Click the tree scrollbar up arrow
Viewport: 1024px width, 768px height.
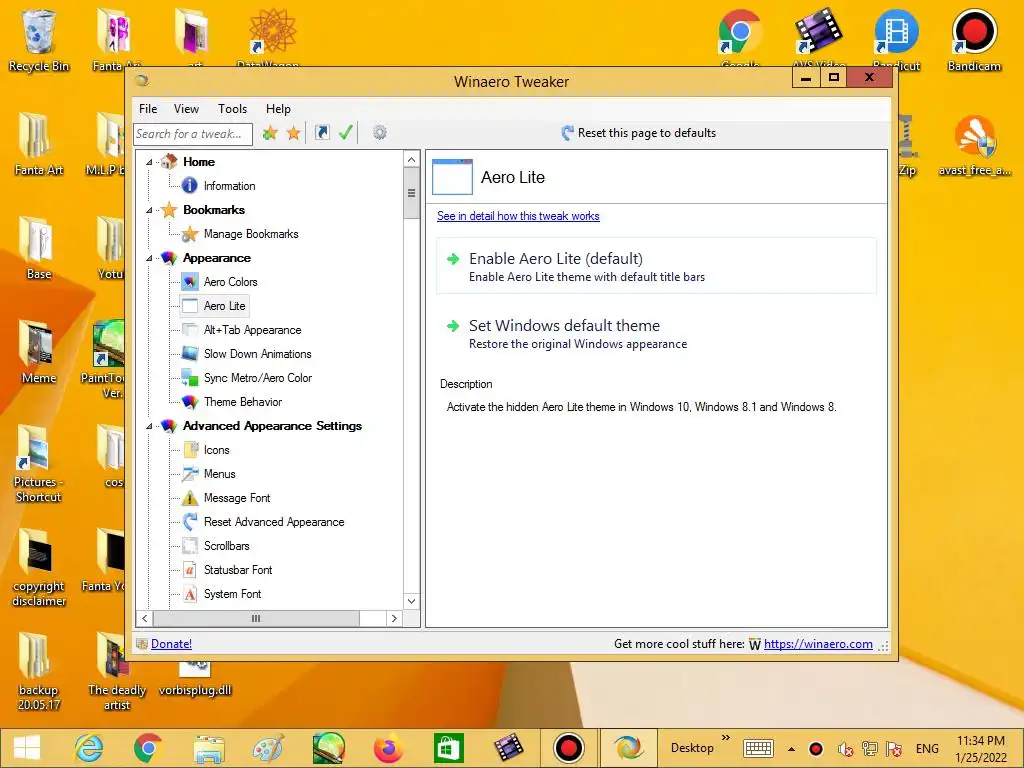pyautogui.click(x=411, y=159)
